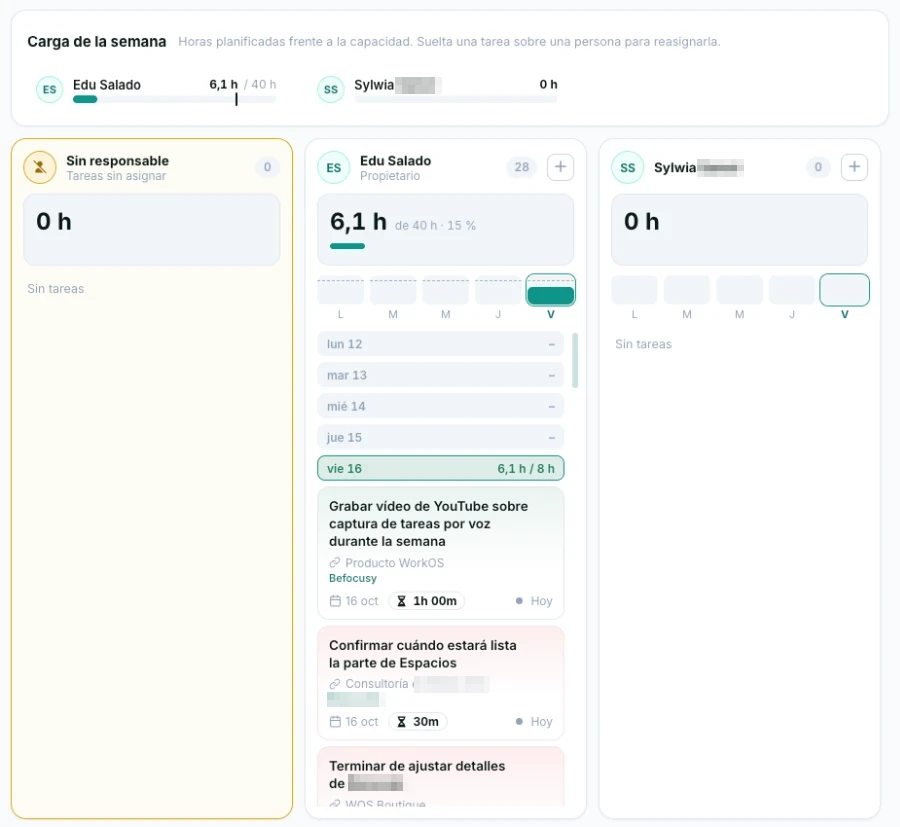Add a task to Sylwia with plus button
The height and width of the screenshot is (827, 900).
(x=854, y=167)
